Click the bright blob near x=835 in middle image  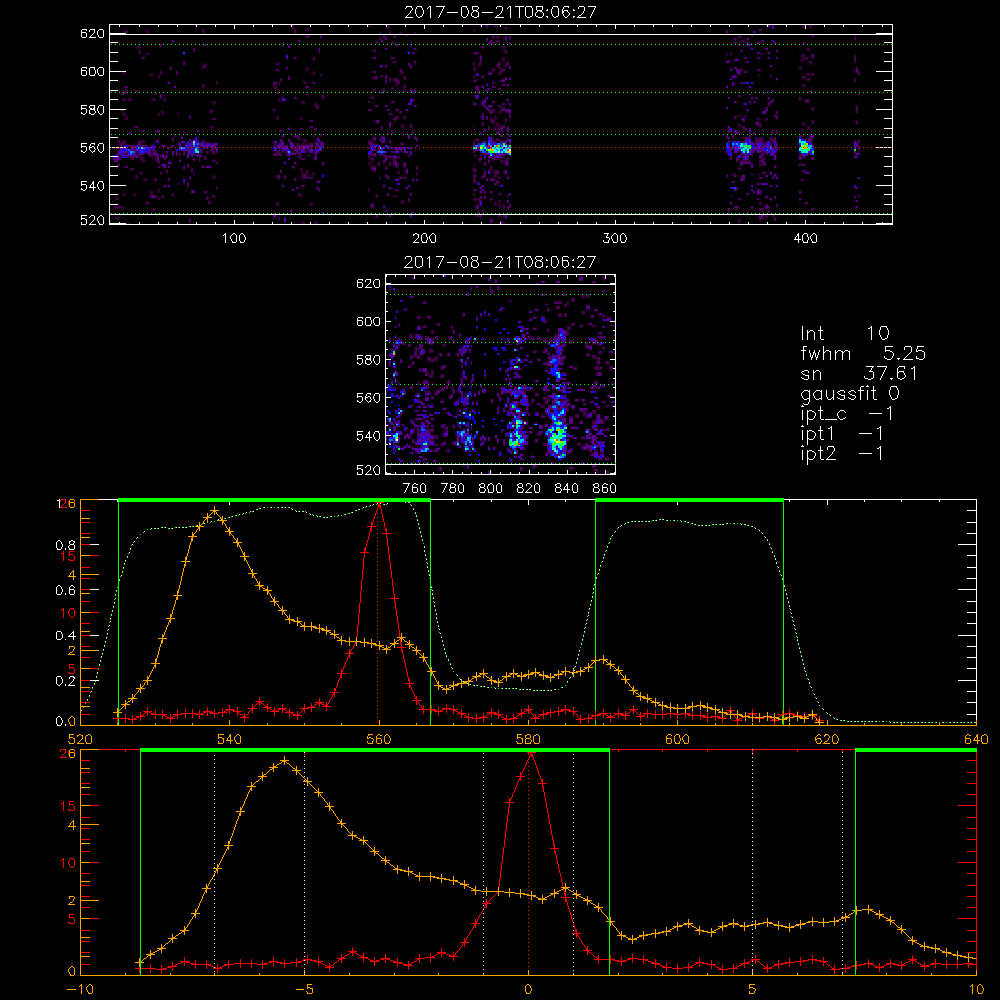coord(557,437)
